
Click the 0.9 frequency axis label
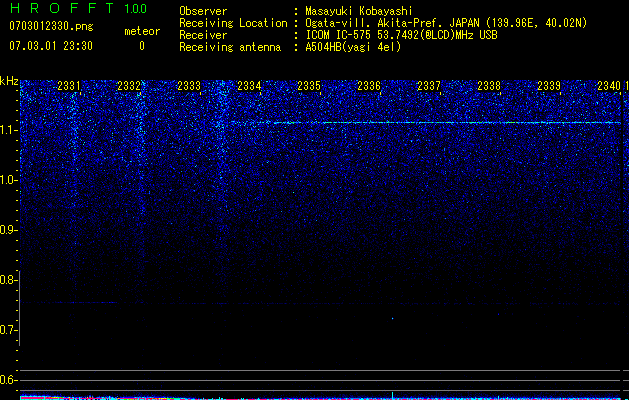tap(8, 230)
